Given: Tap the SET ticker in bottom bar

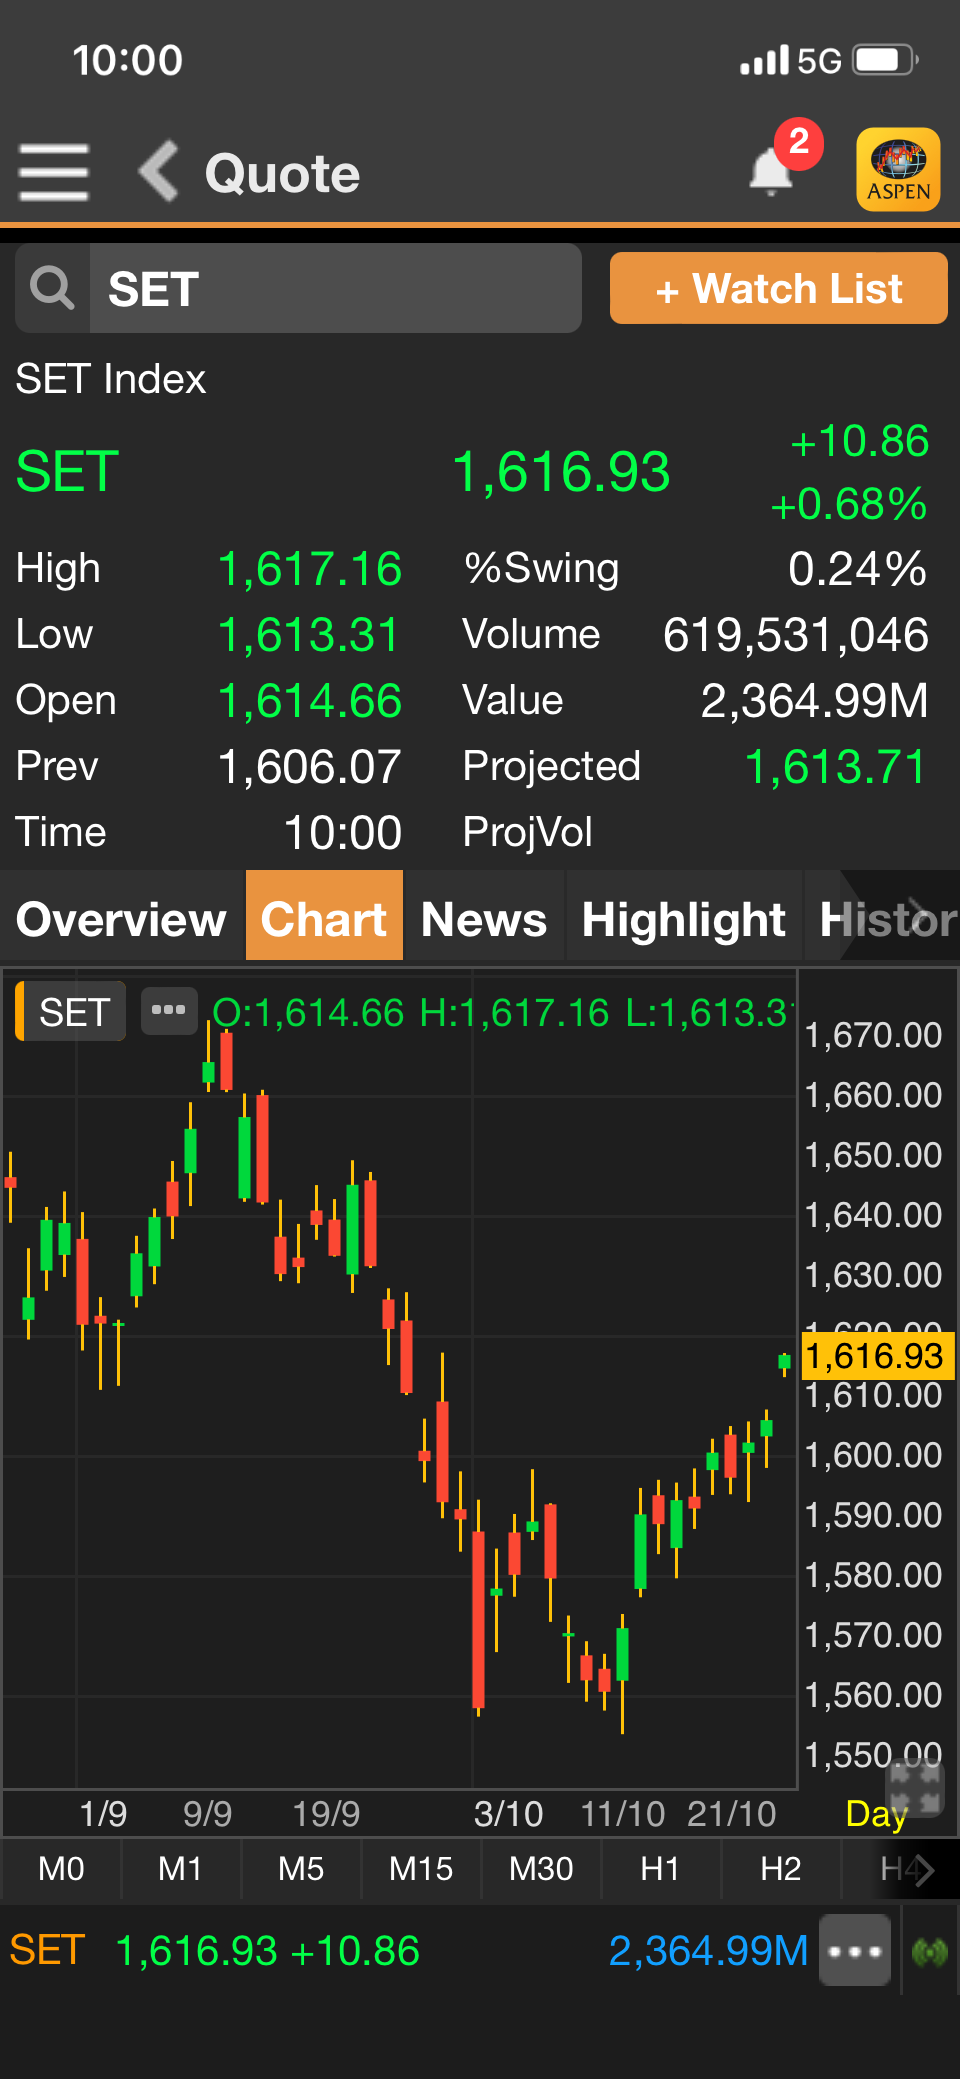Looking at the screenshot, I should 47,1950.
